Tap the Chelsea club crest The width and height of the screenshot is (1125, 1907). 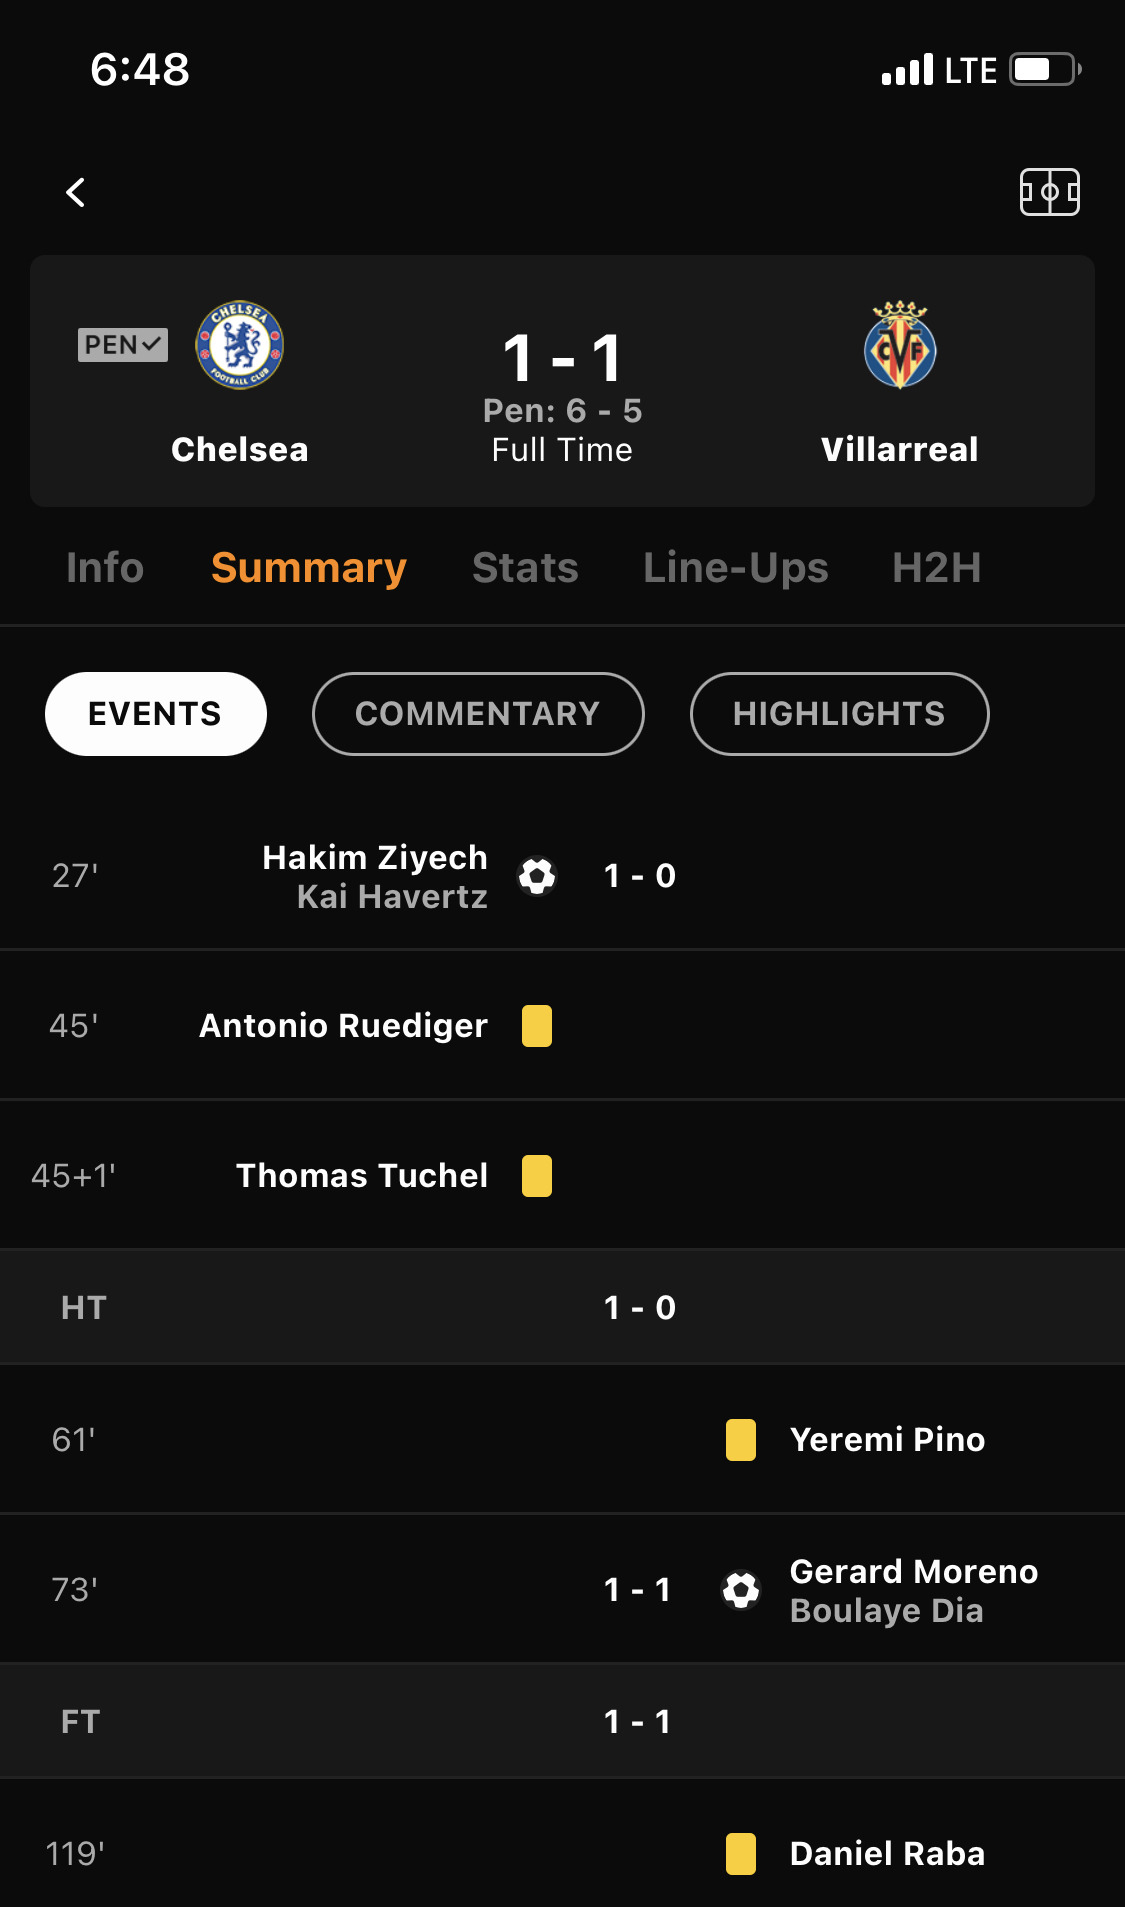[x=240, y=345]
